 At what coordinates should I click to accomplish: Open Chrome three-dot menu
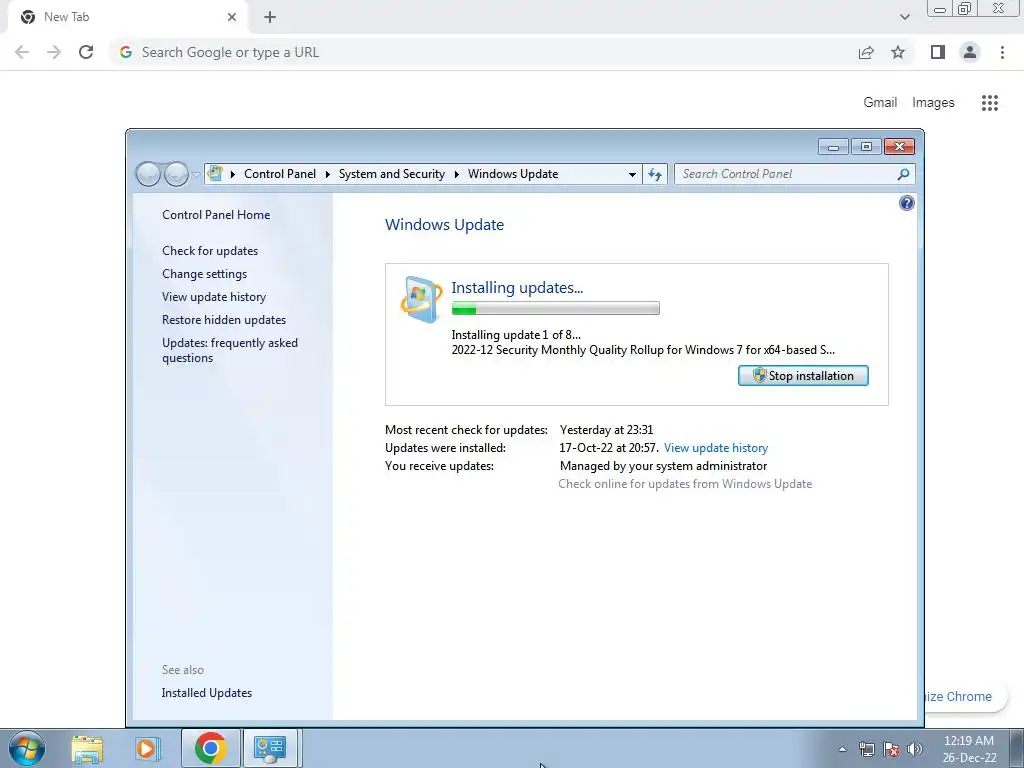[1002, 52]
